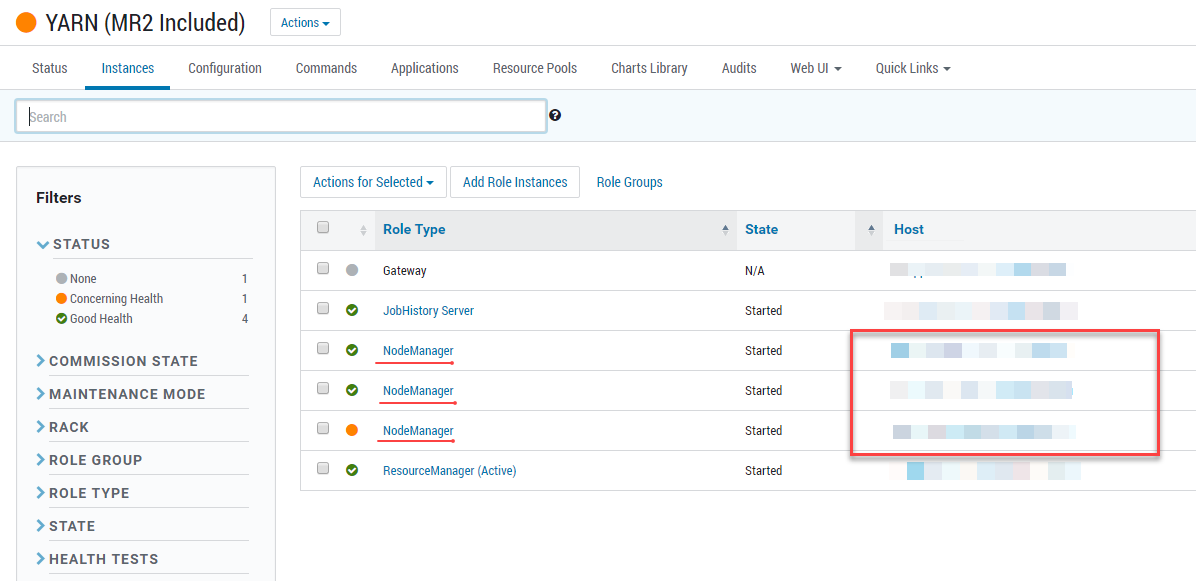Click the orange YARN service health icon
This screenshot has width=1196, height=581.
click(x=26, y=23)
